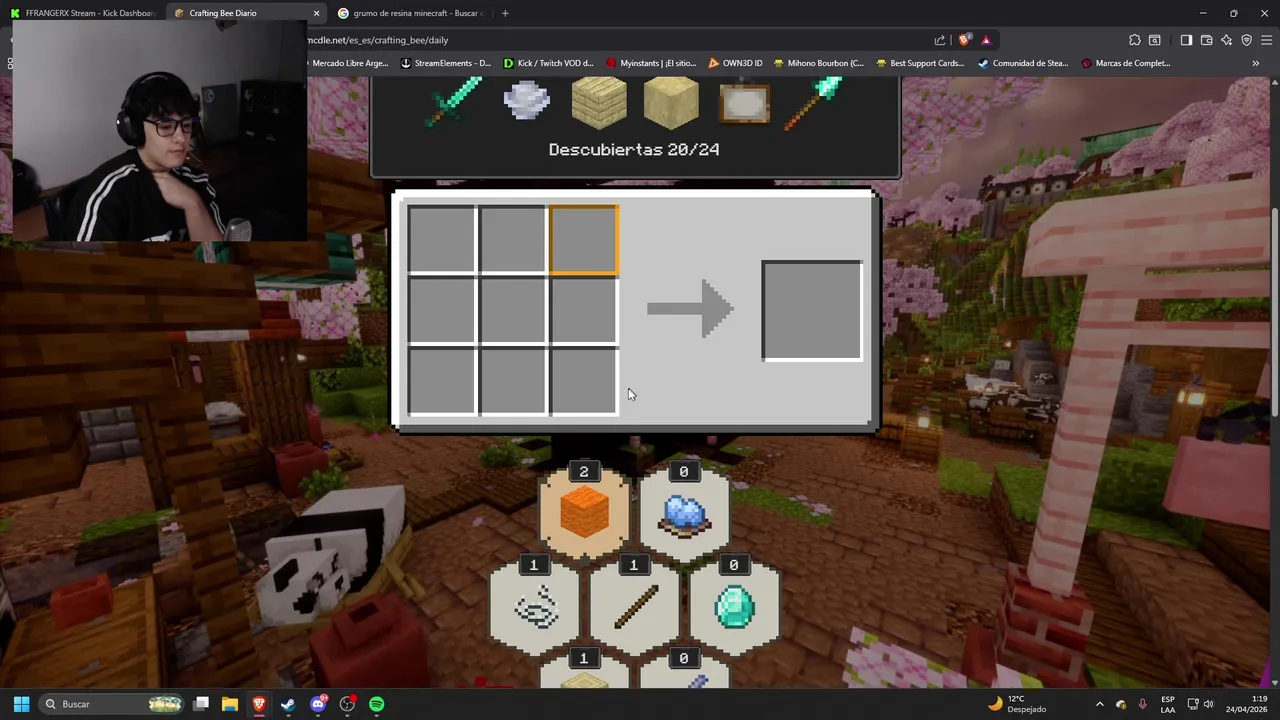1280x720 pixels.
Task: Open a new browser tab
Action: (505, 13)
